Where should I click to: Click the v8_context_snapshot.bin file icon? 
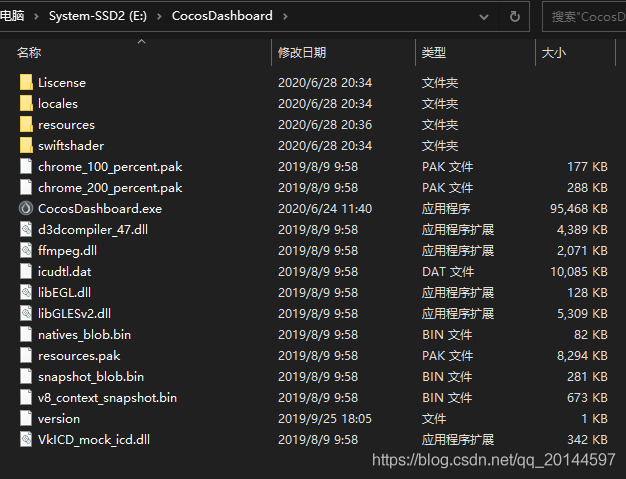(x=26, y=398)
